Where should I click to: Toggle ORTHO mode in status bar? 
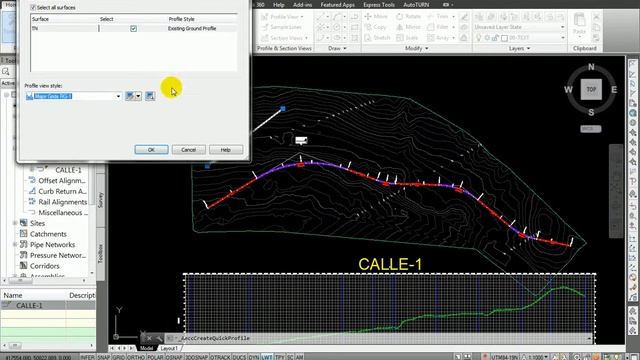pos(136,357)
